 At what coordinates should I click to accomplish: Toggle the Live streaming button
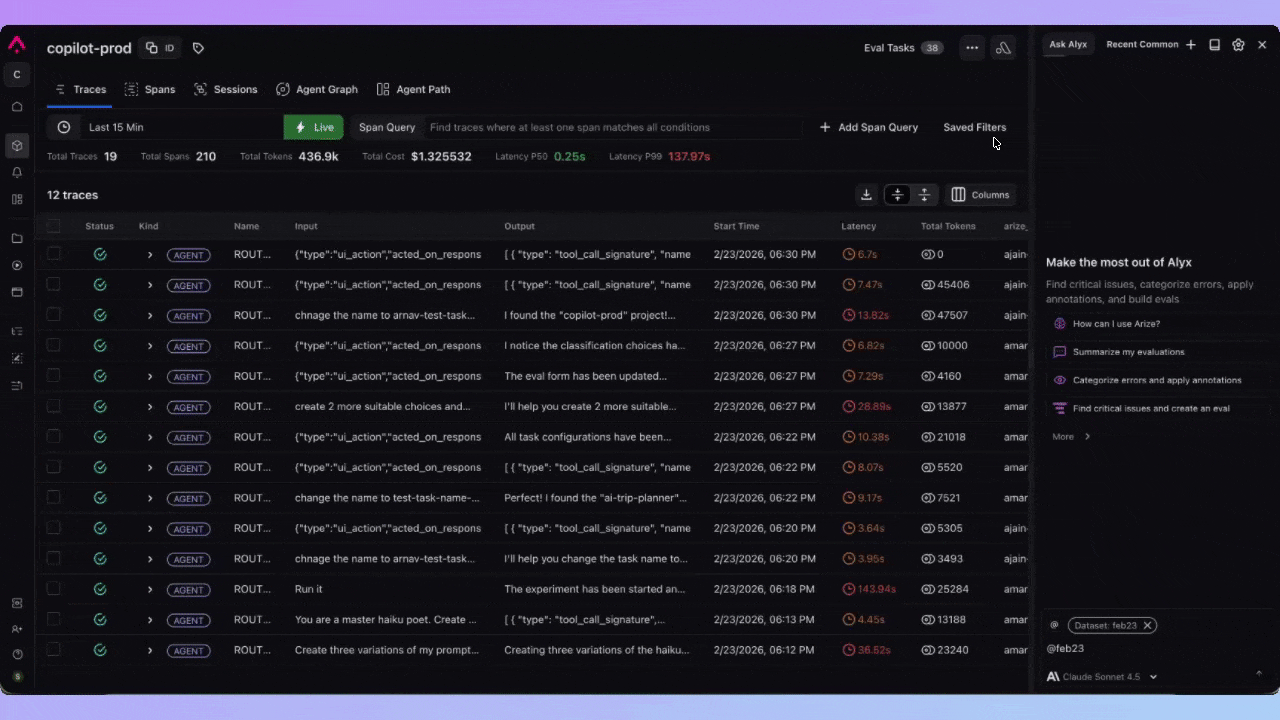click(314, 127)
